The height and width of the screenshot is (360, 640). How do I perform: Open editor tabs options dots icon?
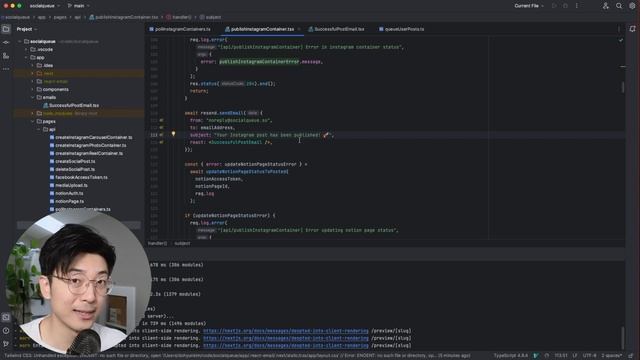619,29
